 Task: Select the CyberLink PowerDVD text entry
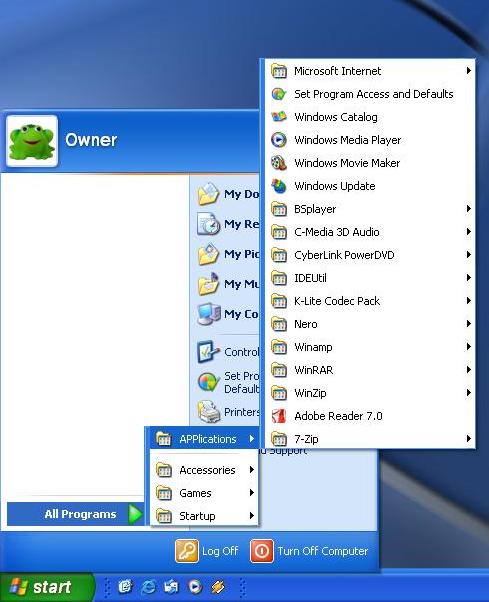[344, 255]
